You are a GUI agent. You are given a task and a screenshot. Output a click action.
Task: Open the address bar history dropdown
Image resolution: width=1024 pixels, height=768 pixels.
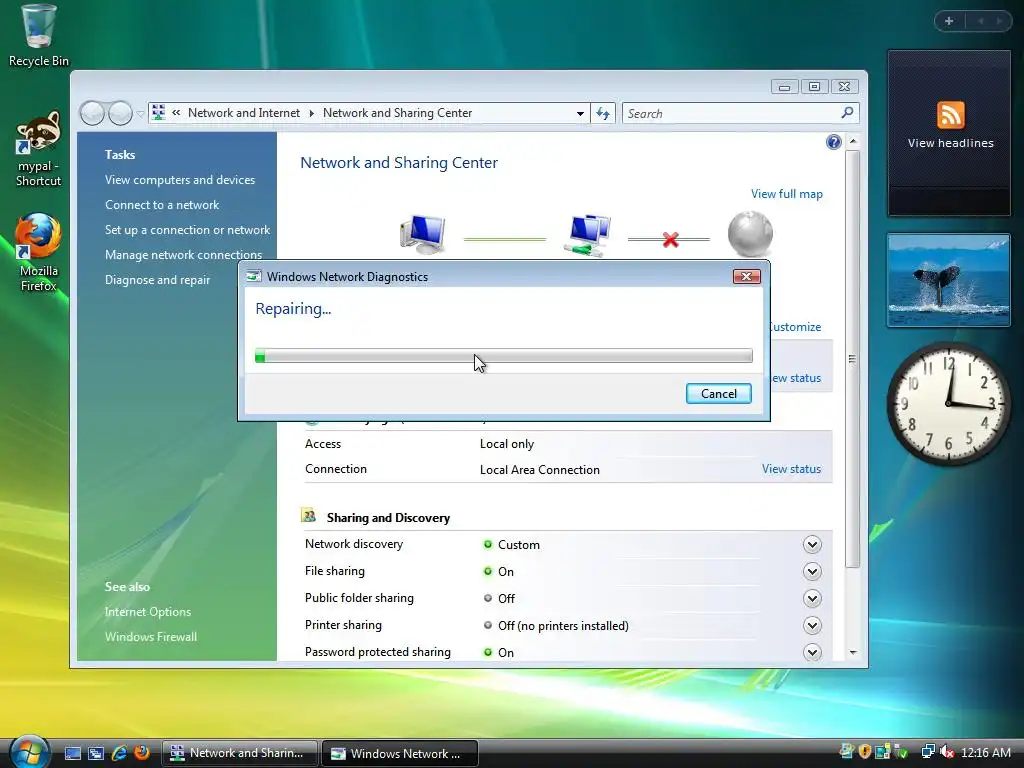580,114
